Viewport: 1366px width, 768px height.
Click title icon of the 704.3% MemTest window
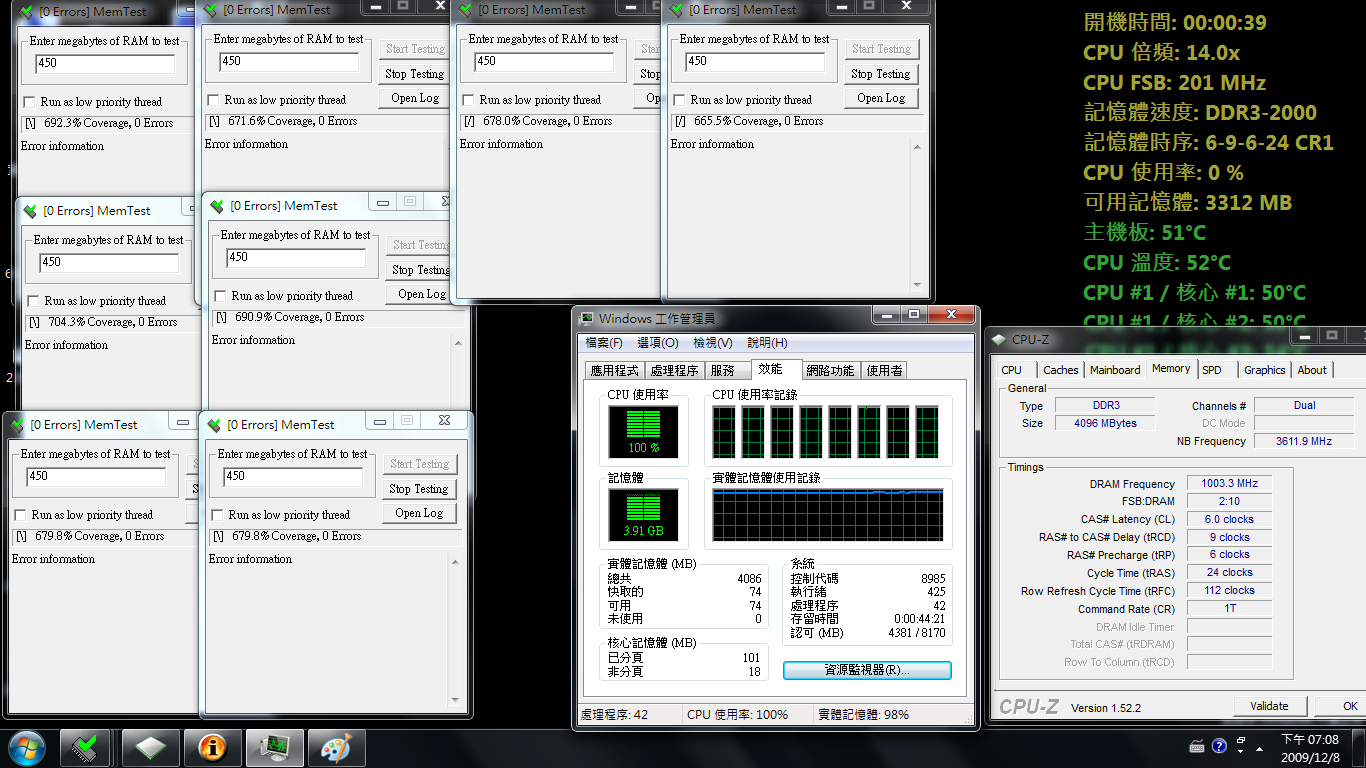point(31,211)
